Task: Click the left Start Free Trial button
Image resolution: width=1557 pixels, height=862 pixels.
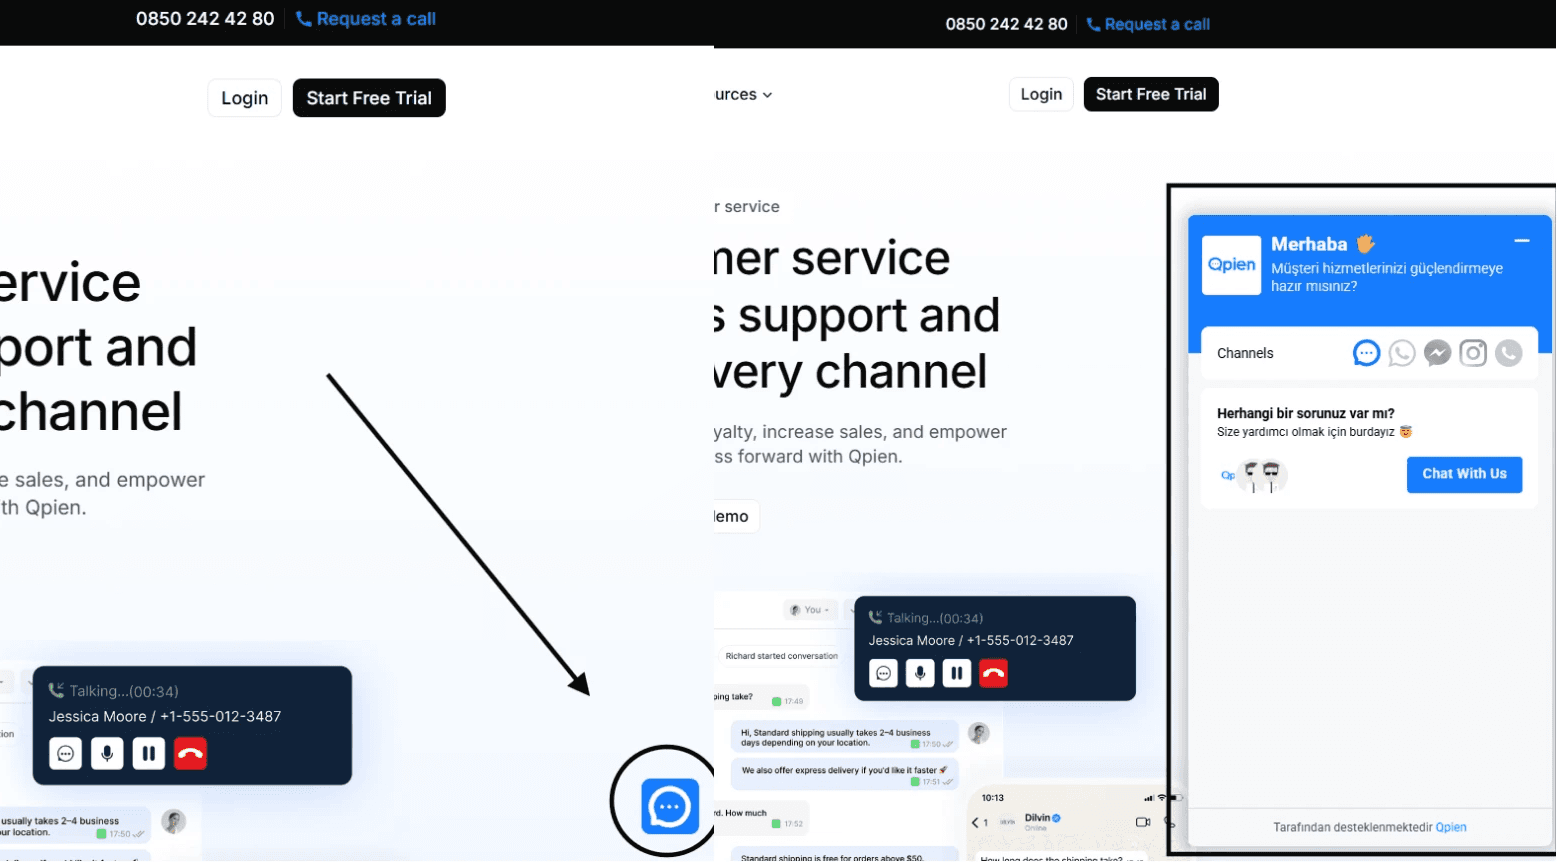Action: [x=369, y=98]
